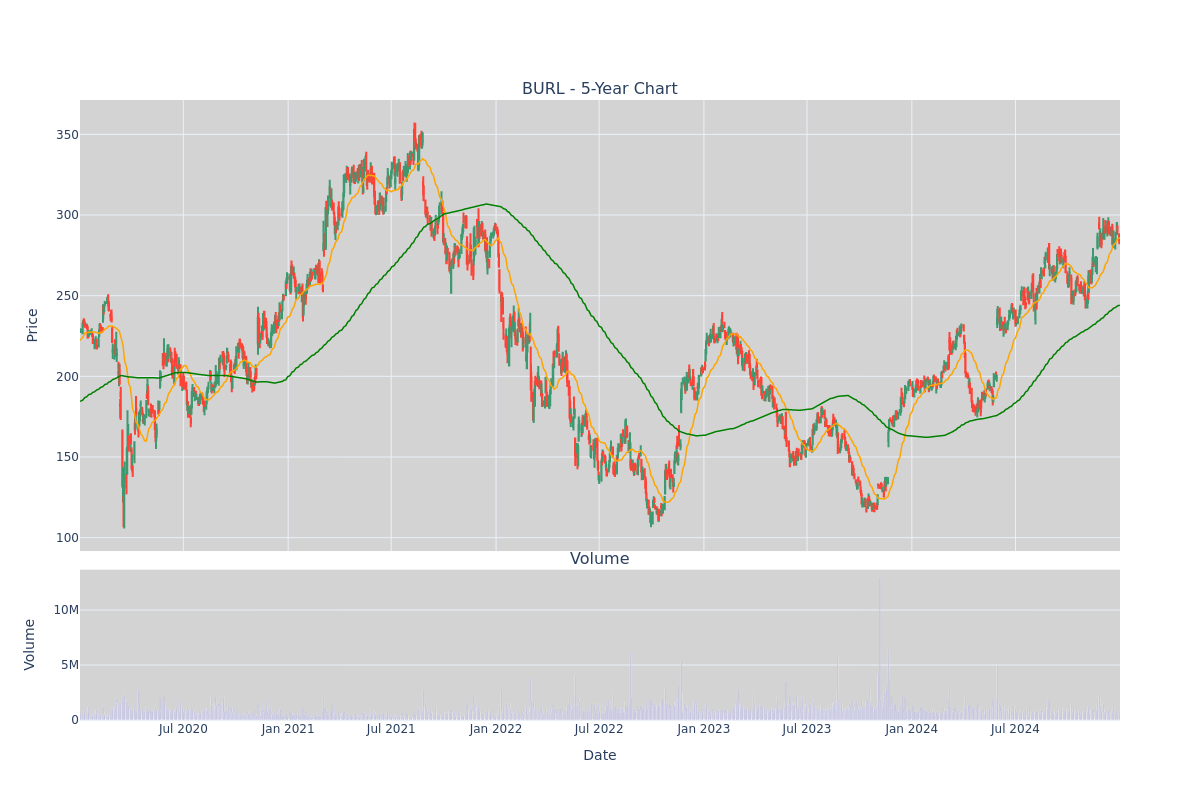Click the 'Date' x-axis label
The width and height of the screenshot is (1200, 800).
point(599,756)
